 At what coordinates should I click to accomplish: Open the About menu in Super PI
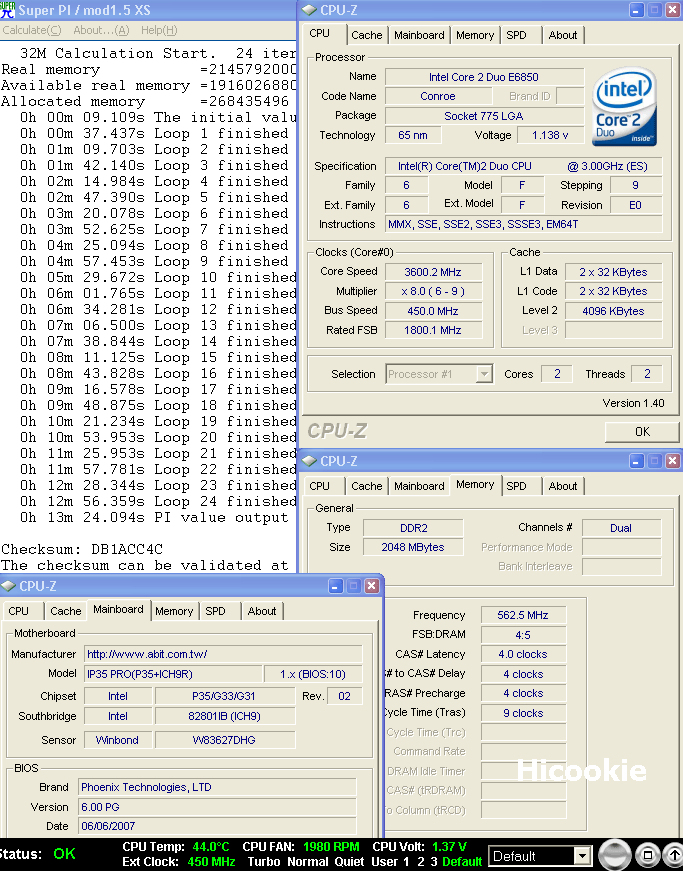point(101,30)
